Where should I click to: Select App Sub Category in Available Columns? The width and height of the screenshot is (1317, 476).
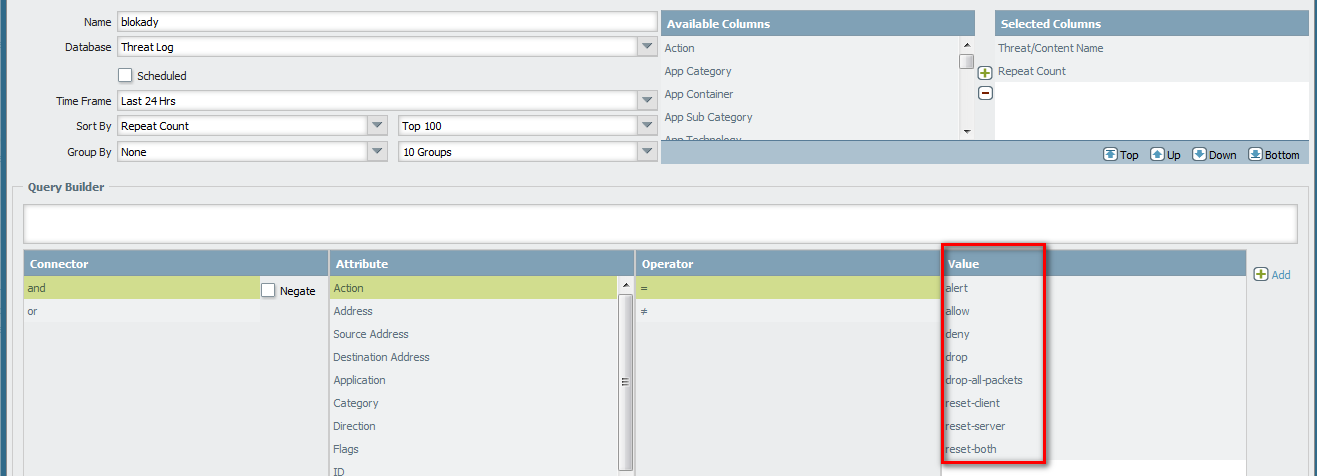(x=810, y=117)
